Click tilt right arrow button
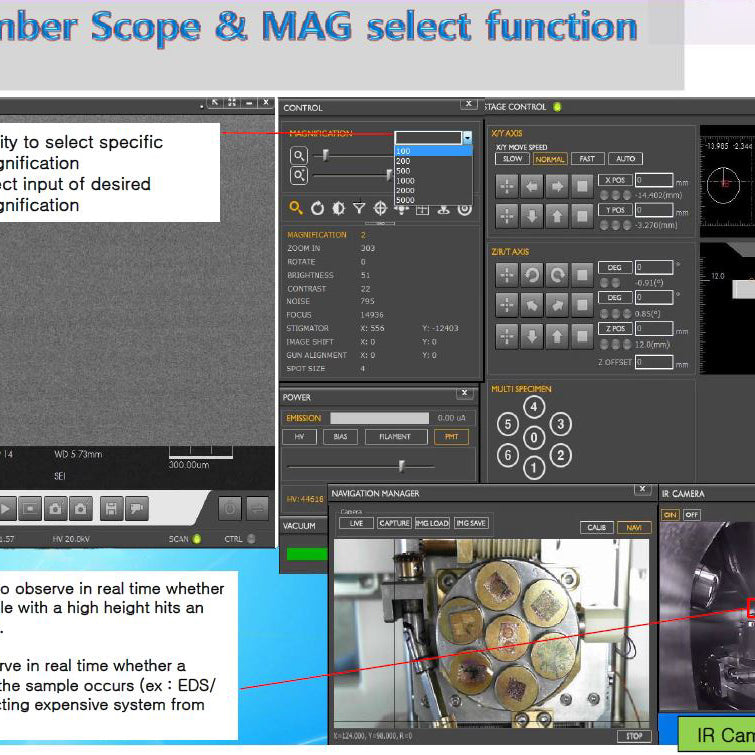This screenshot has height=755, width=755. [x=557, y=305]
